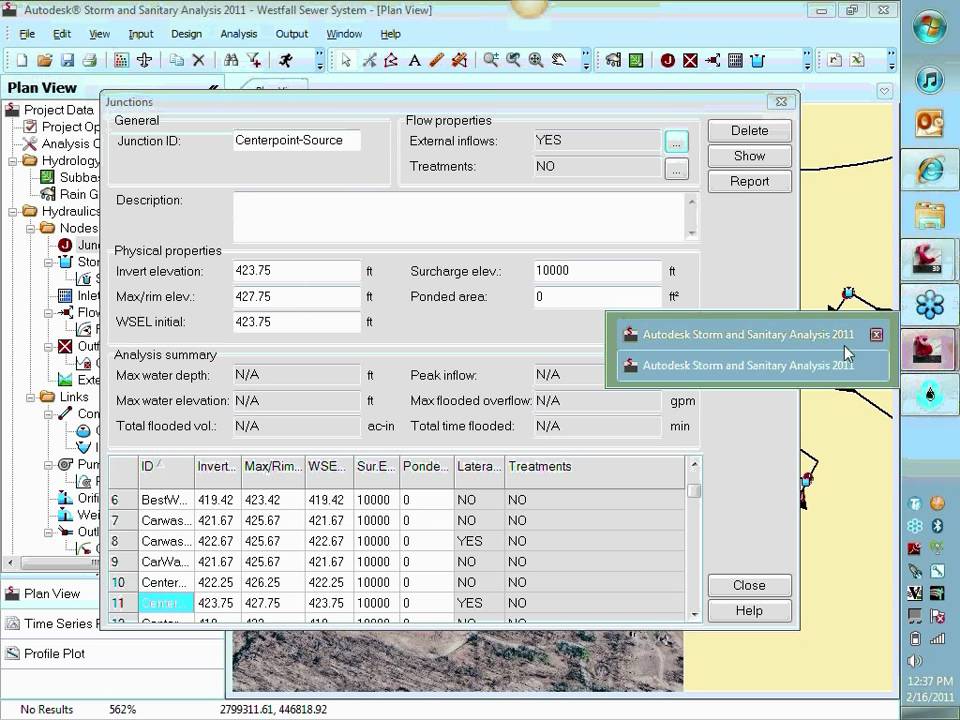The width and height of the screenshot is (960, 720).
Task: Collapse the Nodes folder expander
Action: pyautogui.click(x=31, y=228)
